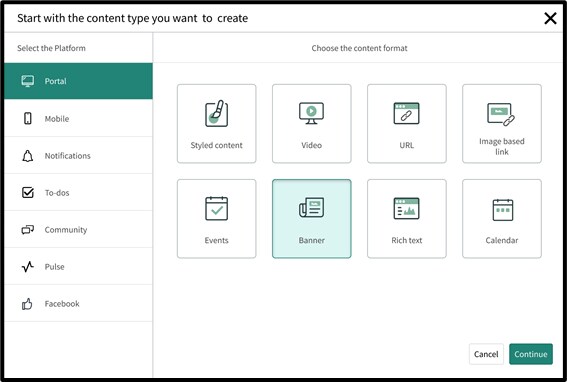Click the Pulse heartbeat icon
This screenshot has height=382, width=567.
[28, 267]
